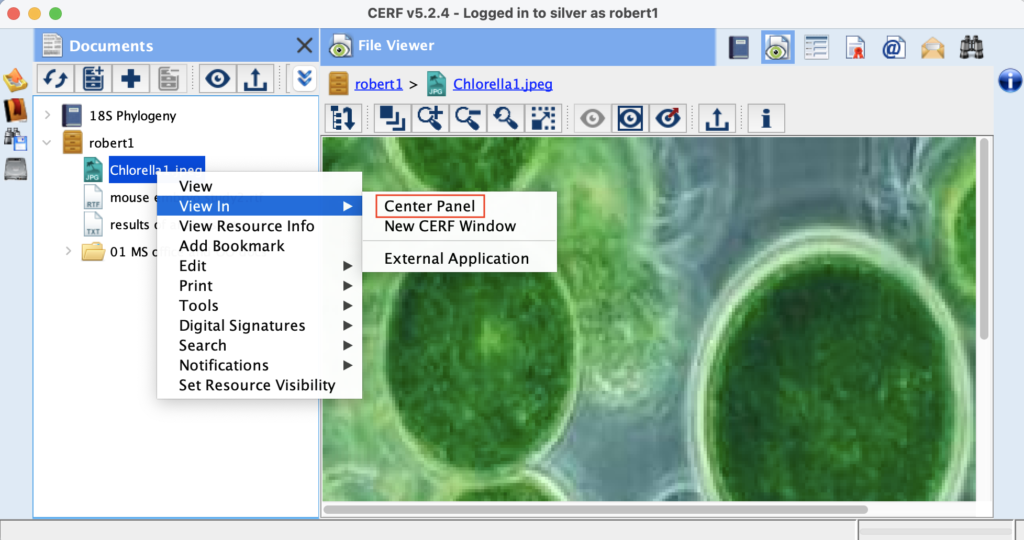Click the zoom out magnifier icon
1024x540 pixels.
[x=467, y=118]
